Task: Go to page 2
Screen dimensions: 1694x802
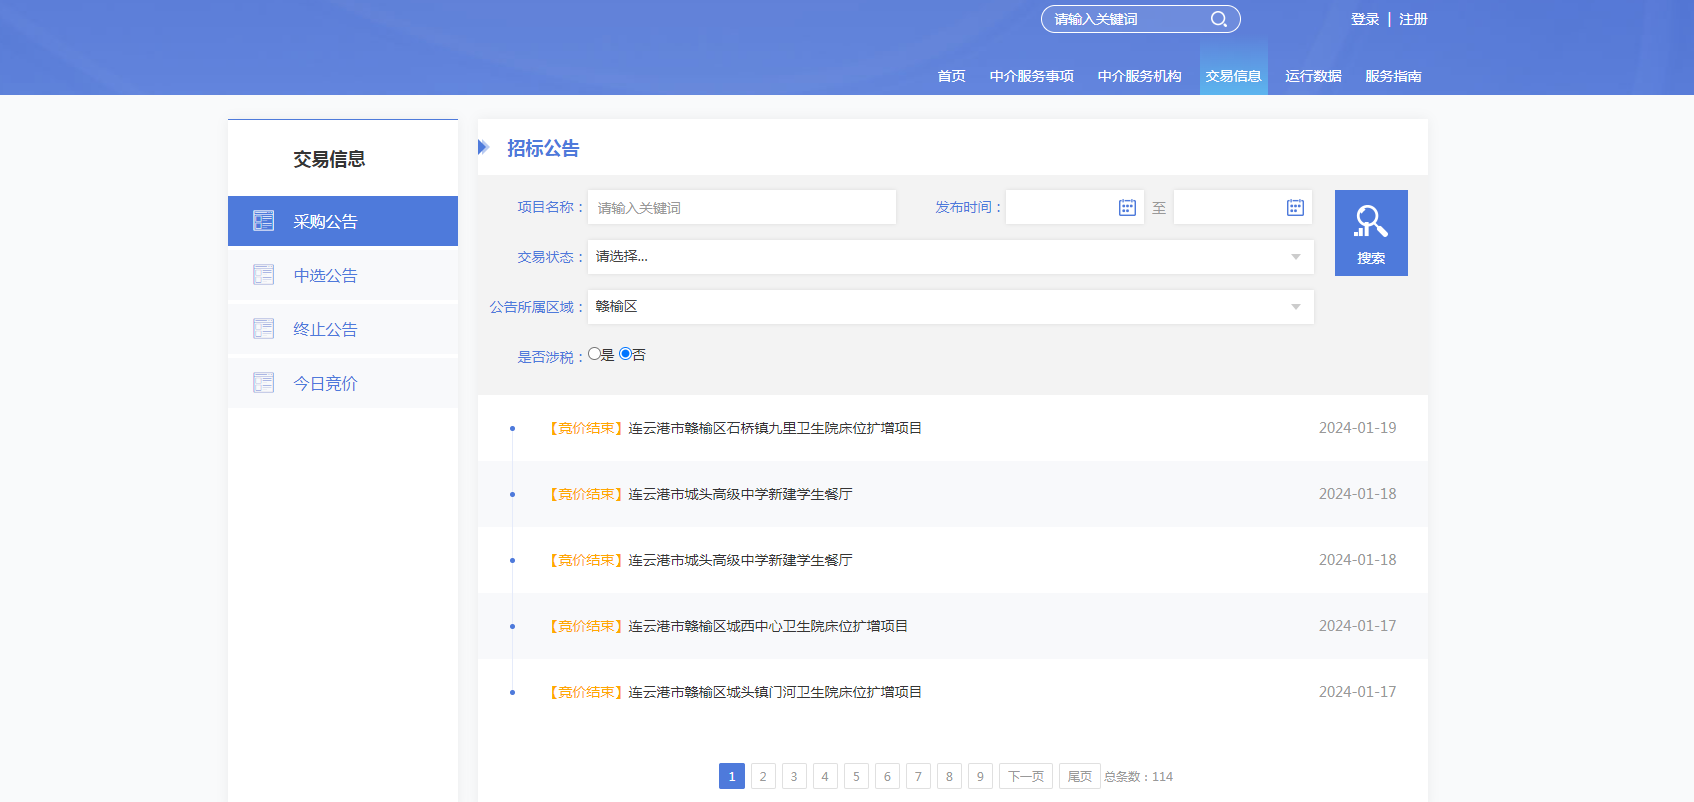Action: [x=763, y=776]
